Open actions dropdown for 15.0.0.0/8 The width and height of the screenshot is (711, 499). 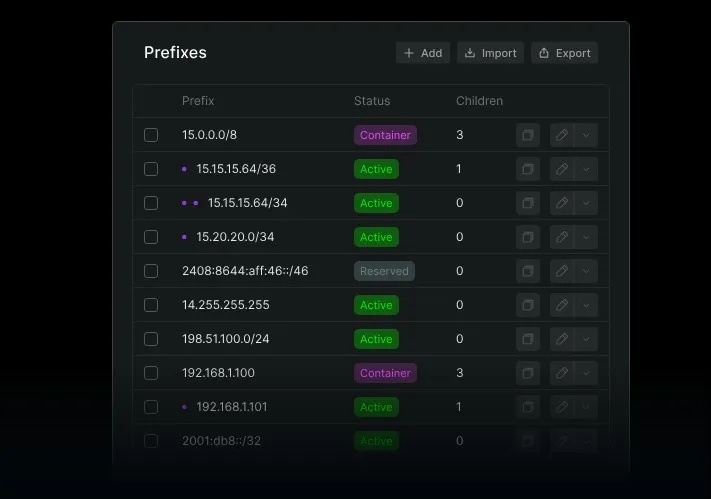point(587,135)
